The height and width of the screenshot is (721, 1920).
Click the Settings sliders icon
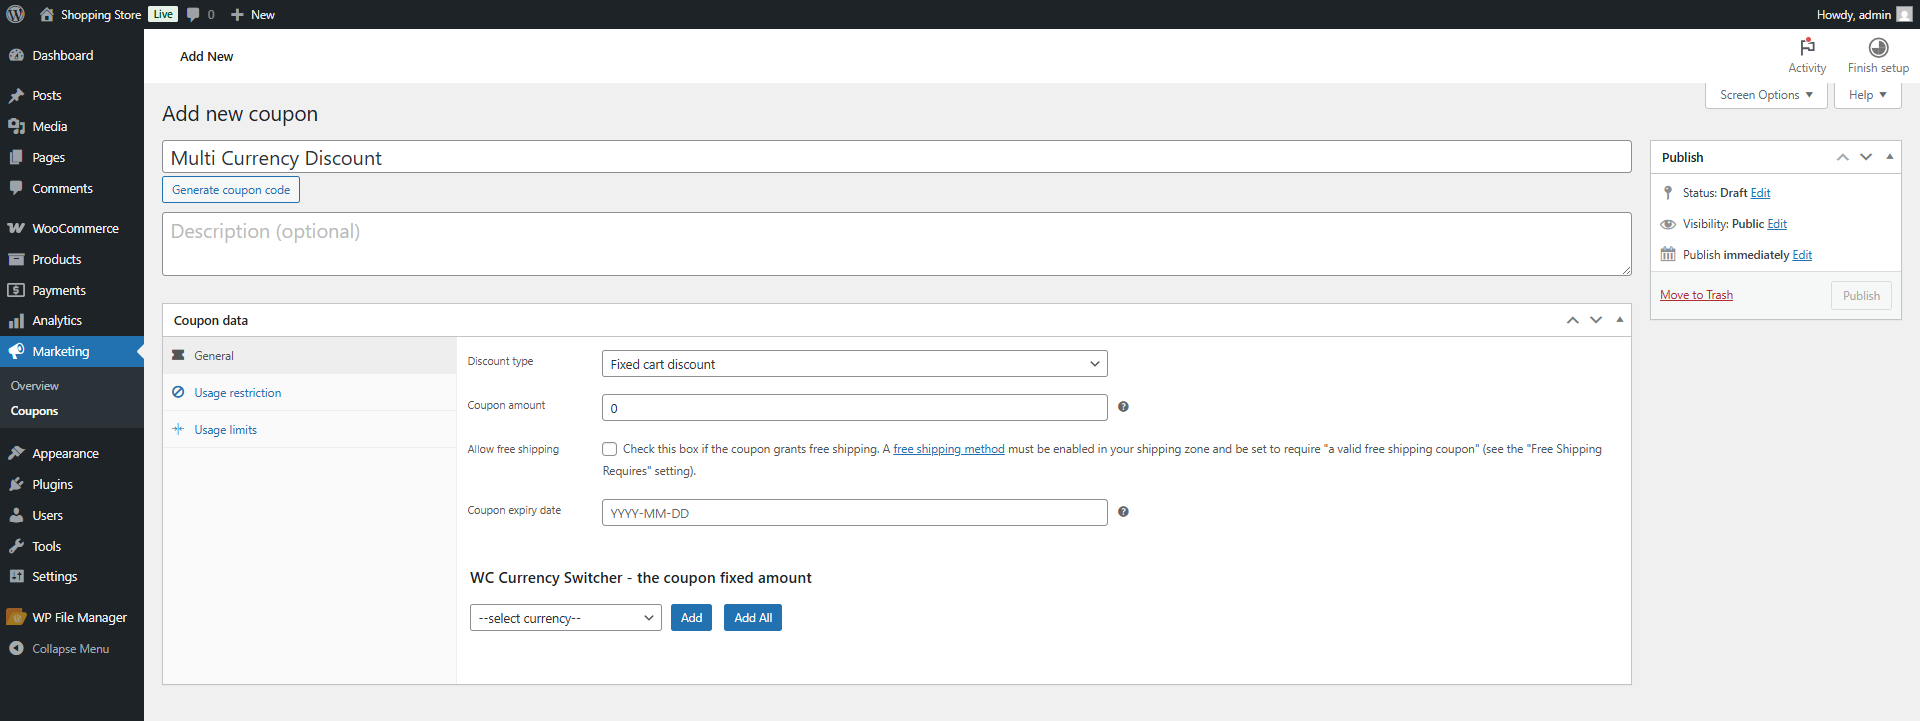tap(16, 576)
